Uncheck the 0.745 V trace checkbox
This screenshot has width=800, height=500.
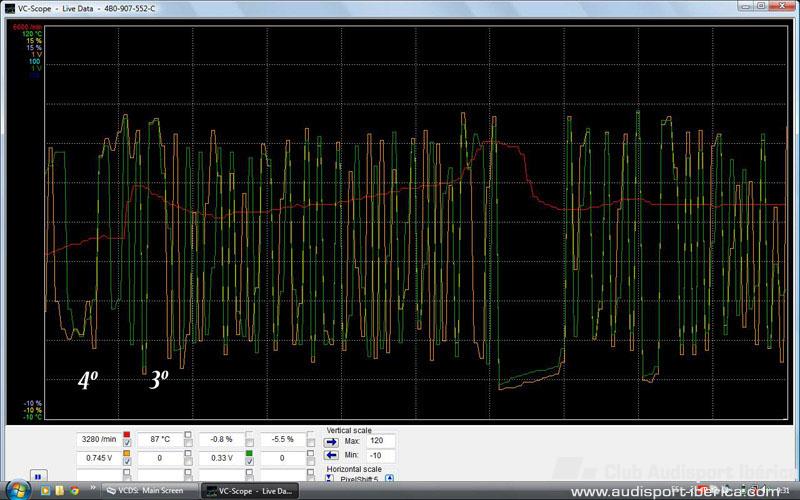(x=127, y=461)
